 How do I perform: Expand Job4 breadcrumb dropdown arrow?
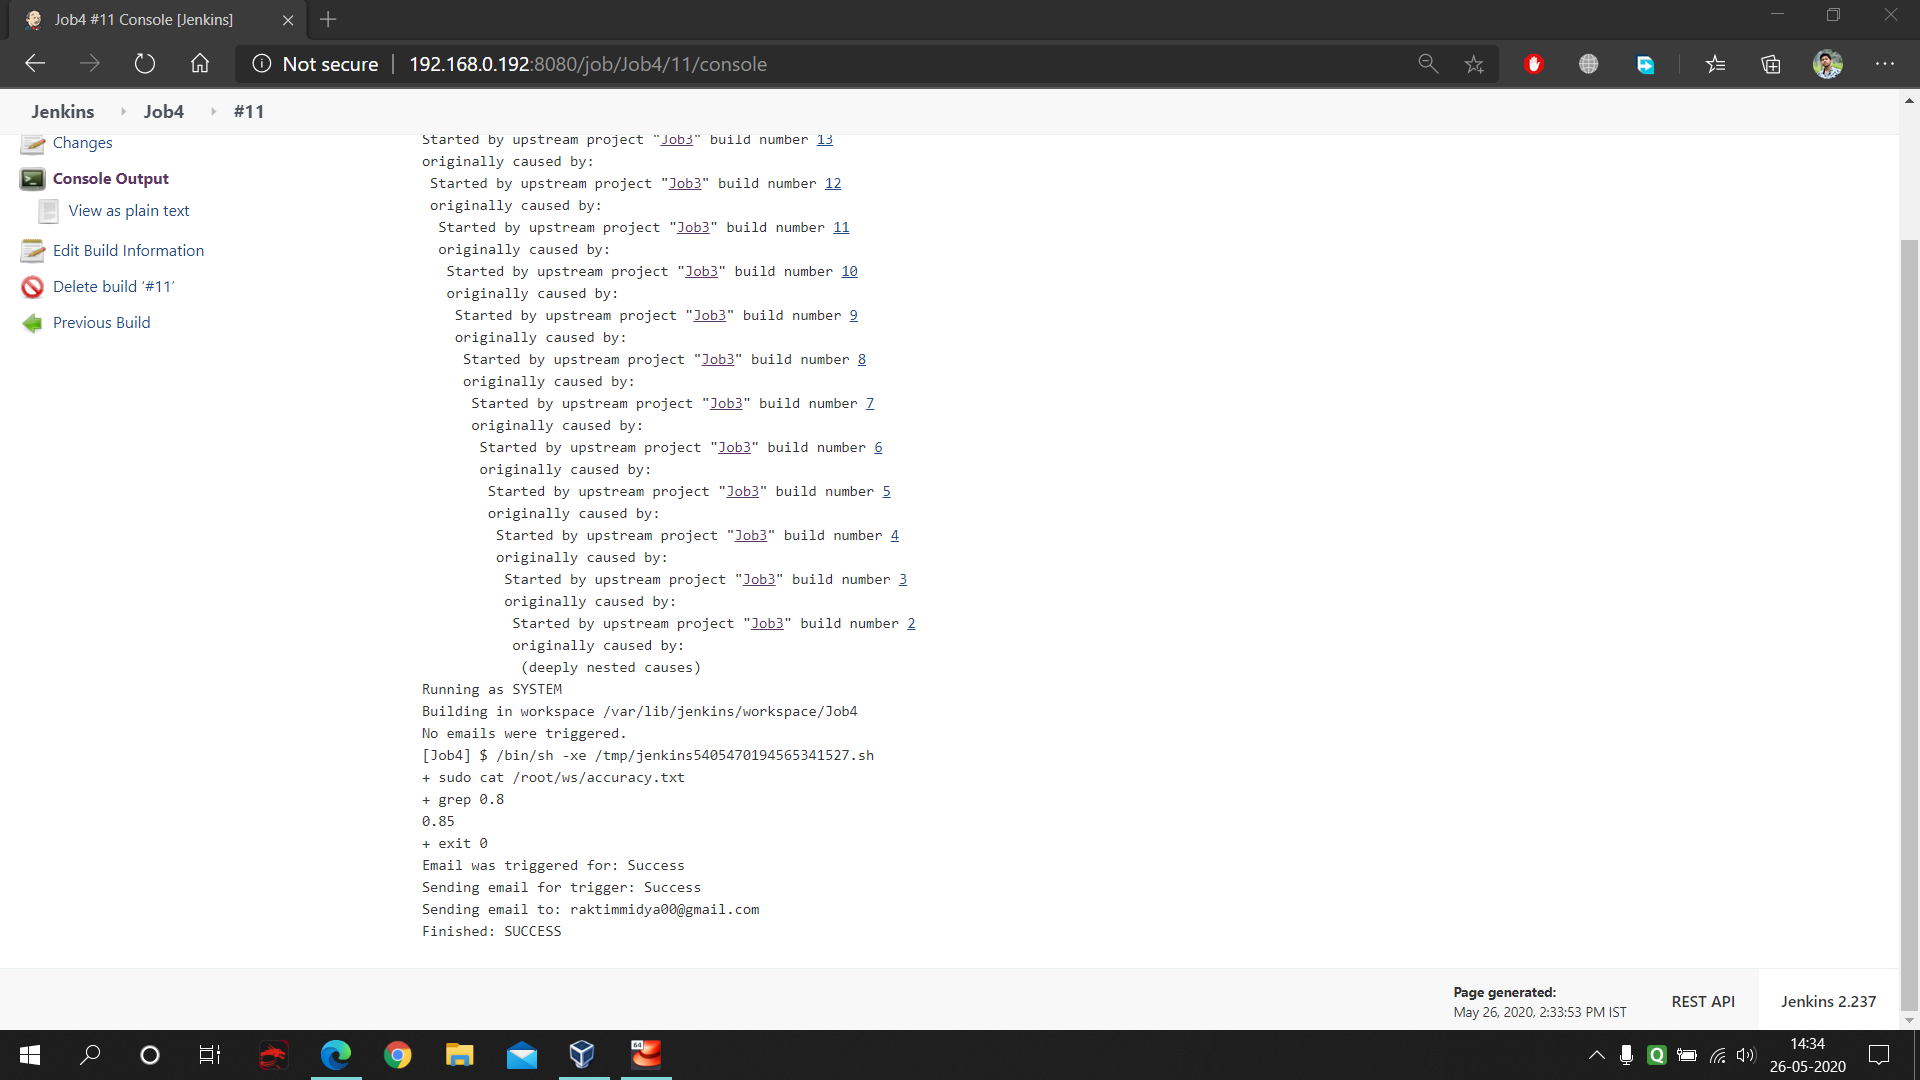pyautogui.click(x=213, y=112)
